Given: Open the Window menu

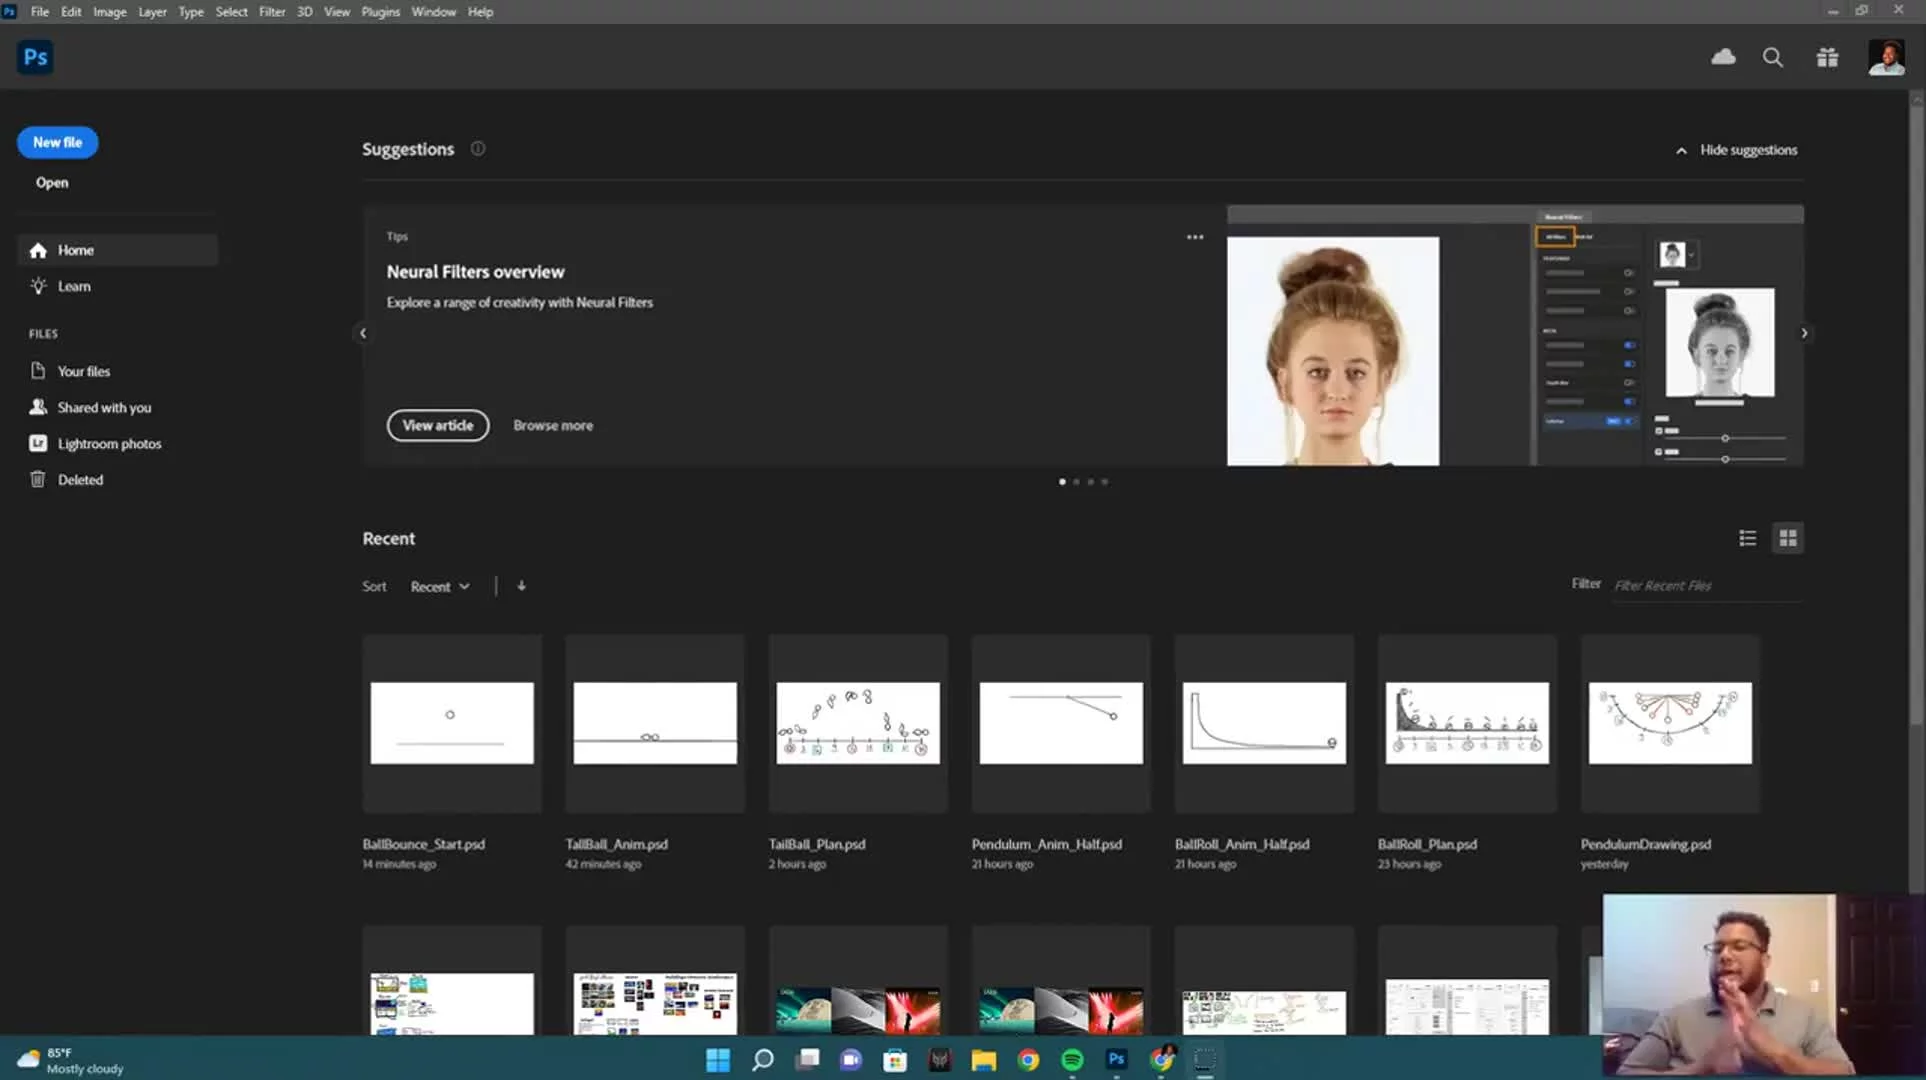Looking at the screenshot, I should (x=433, y=12).
